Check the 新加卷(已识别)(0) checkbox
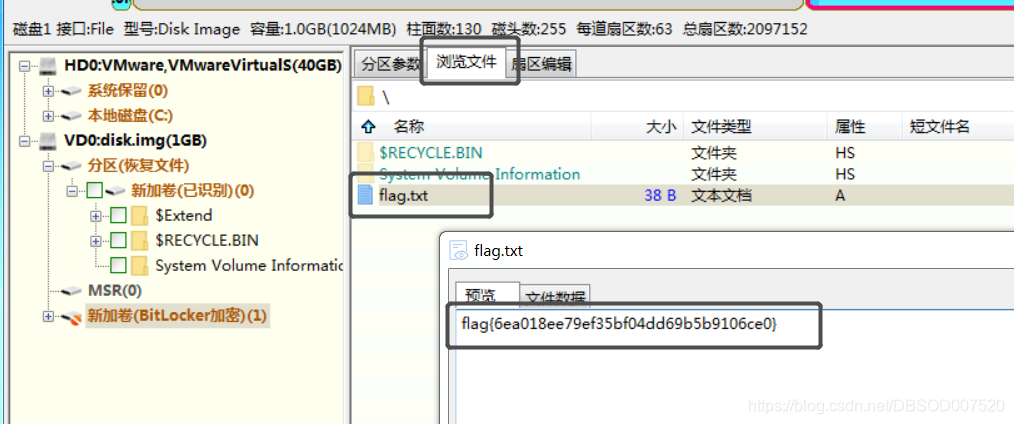The width and height of the screenshot is (1014, 424). point(94,190)
